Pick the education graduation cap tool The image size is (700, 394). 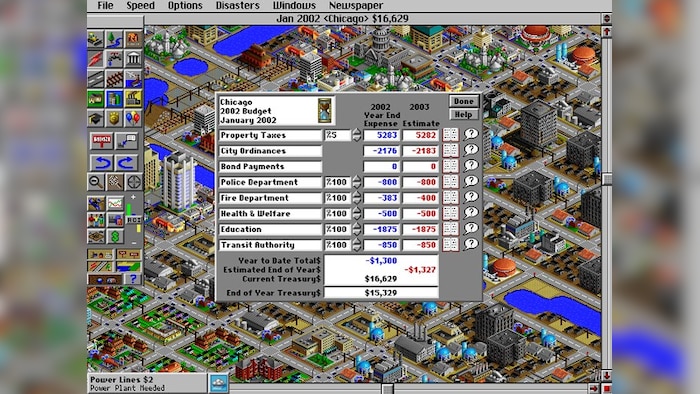tap(96, 119)
